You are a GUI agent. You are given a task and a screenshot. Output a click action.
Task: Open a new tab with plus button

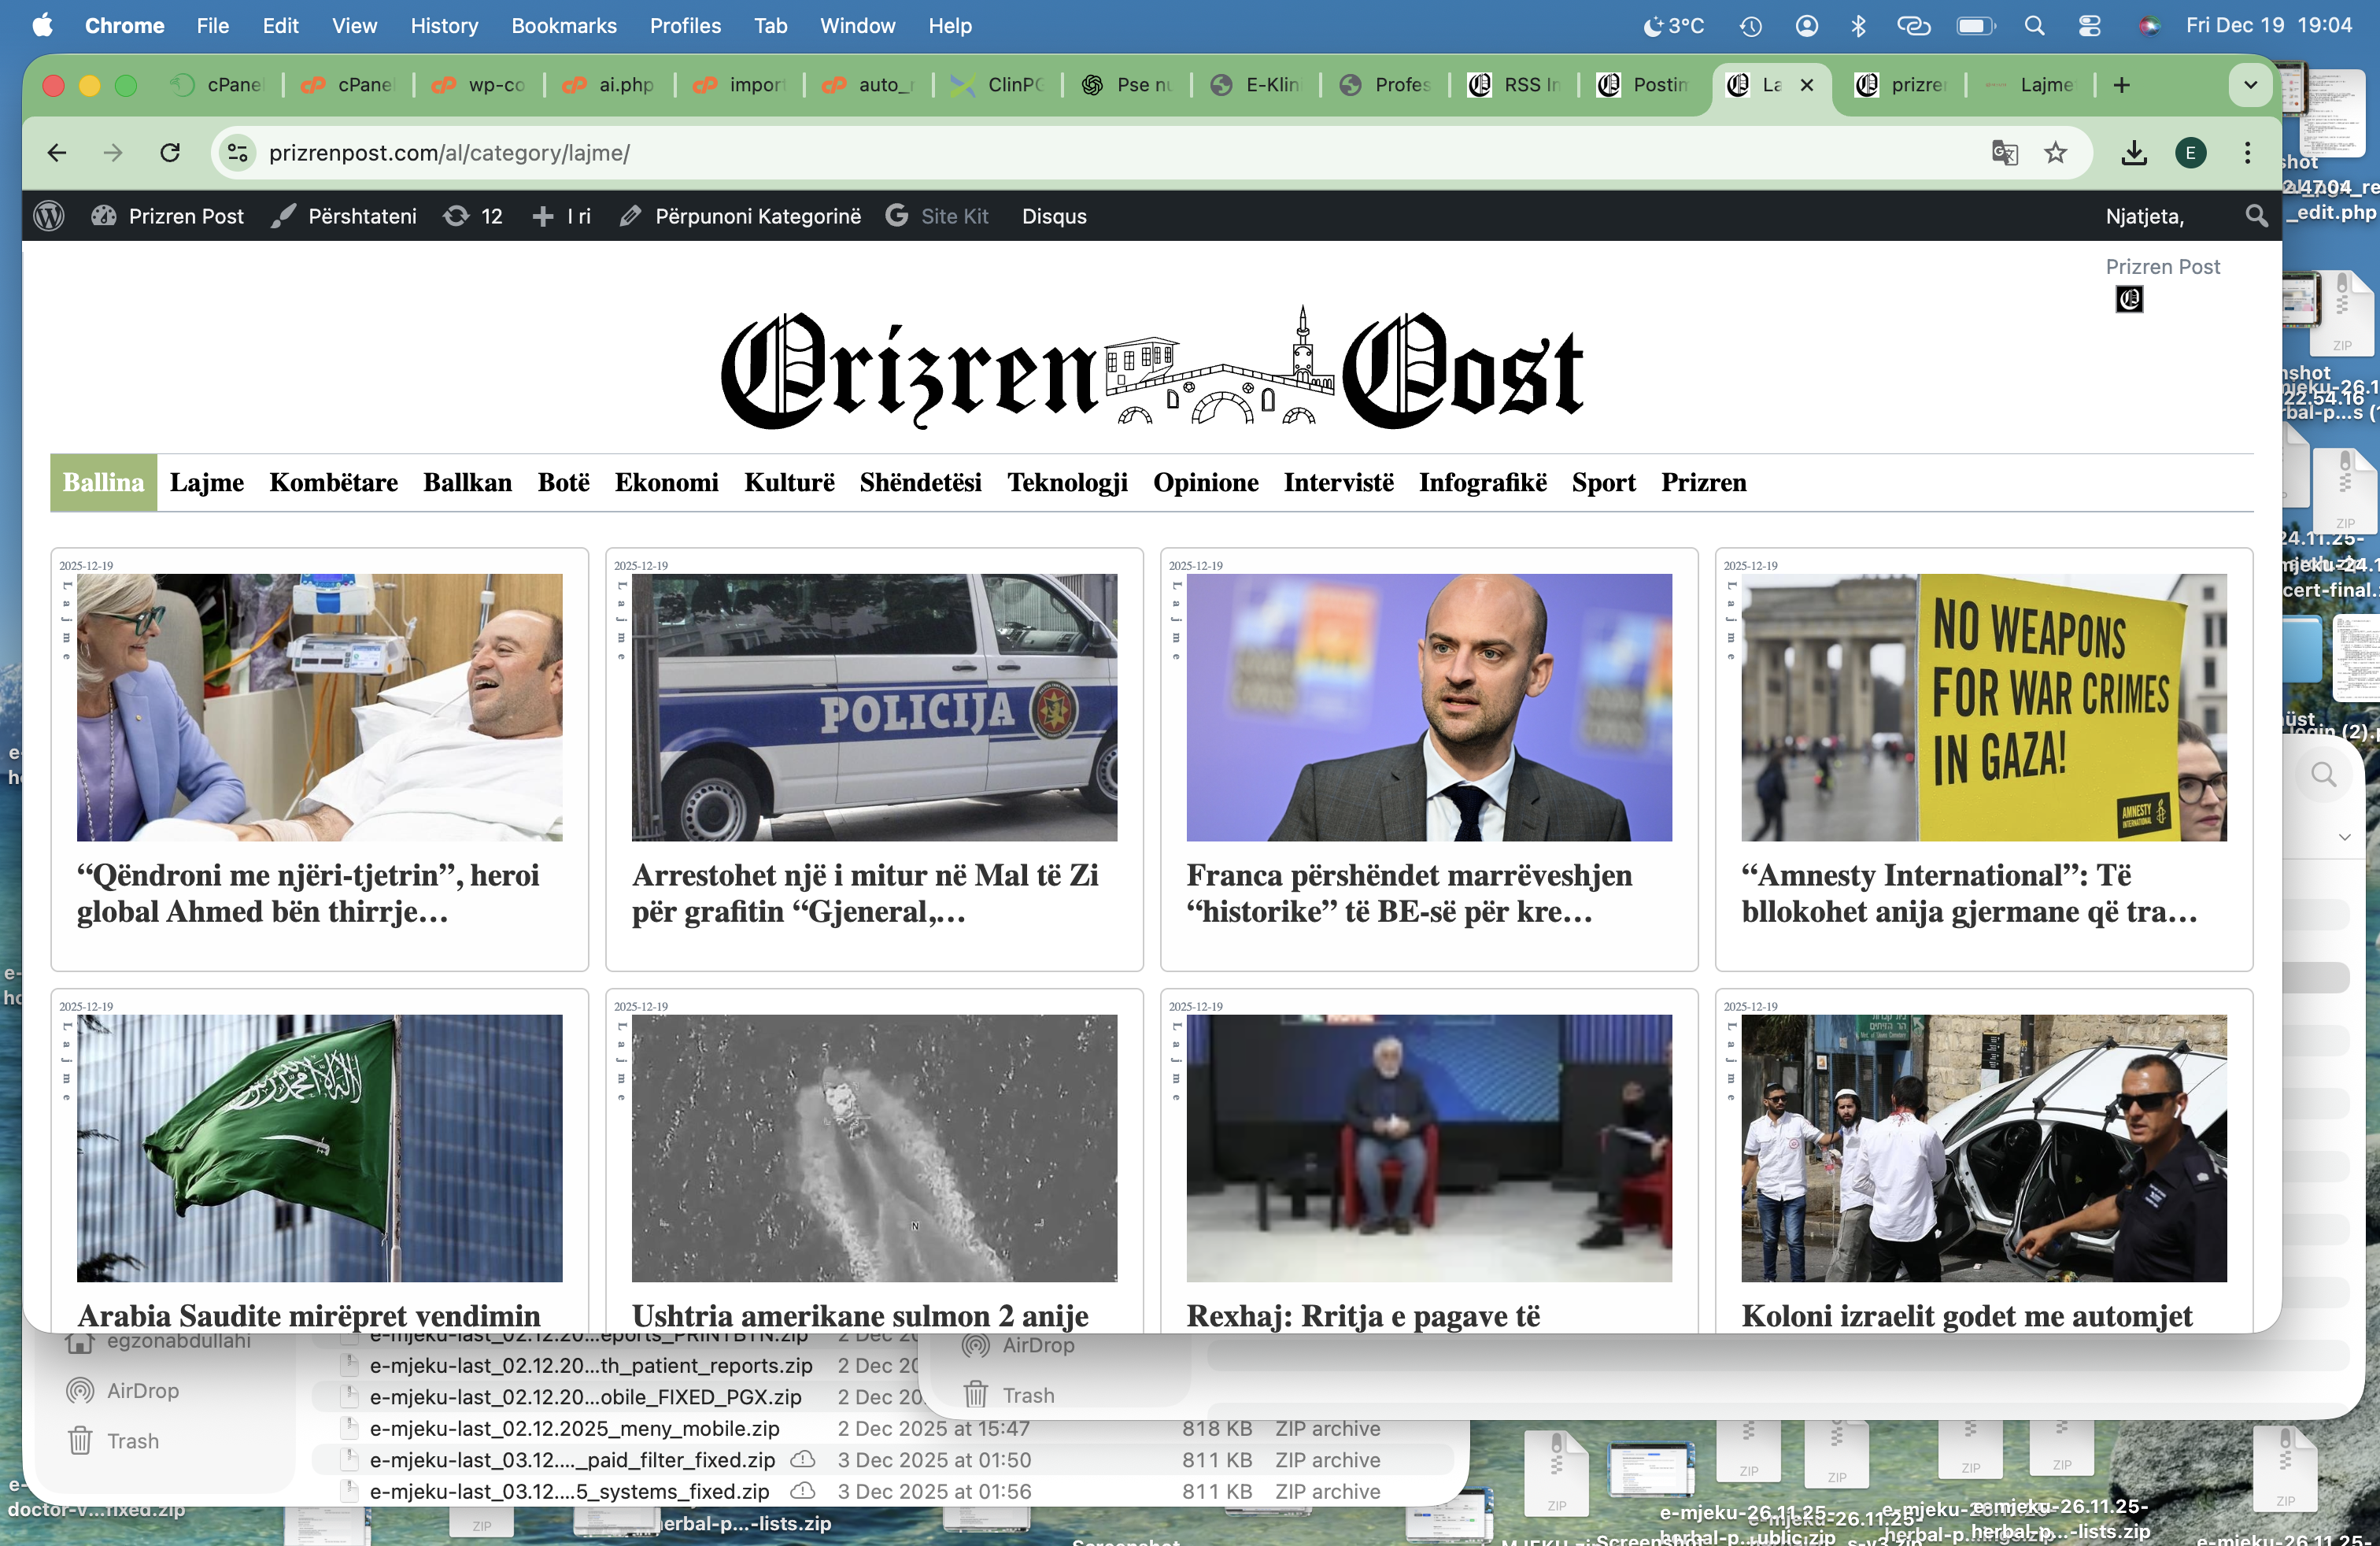pyautogui.click(x=2121, y=85)
